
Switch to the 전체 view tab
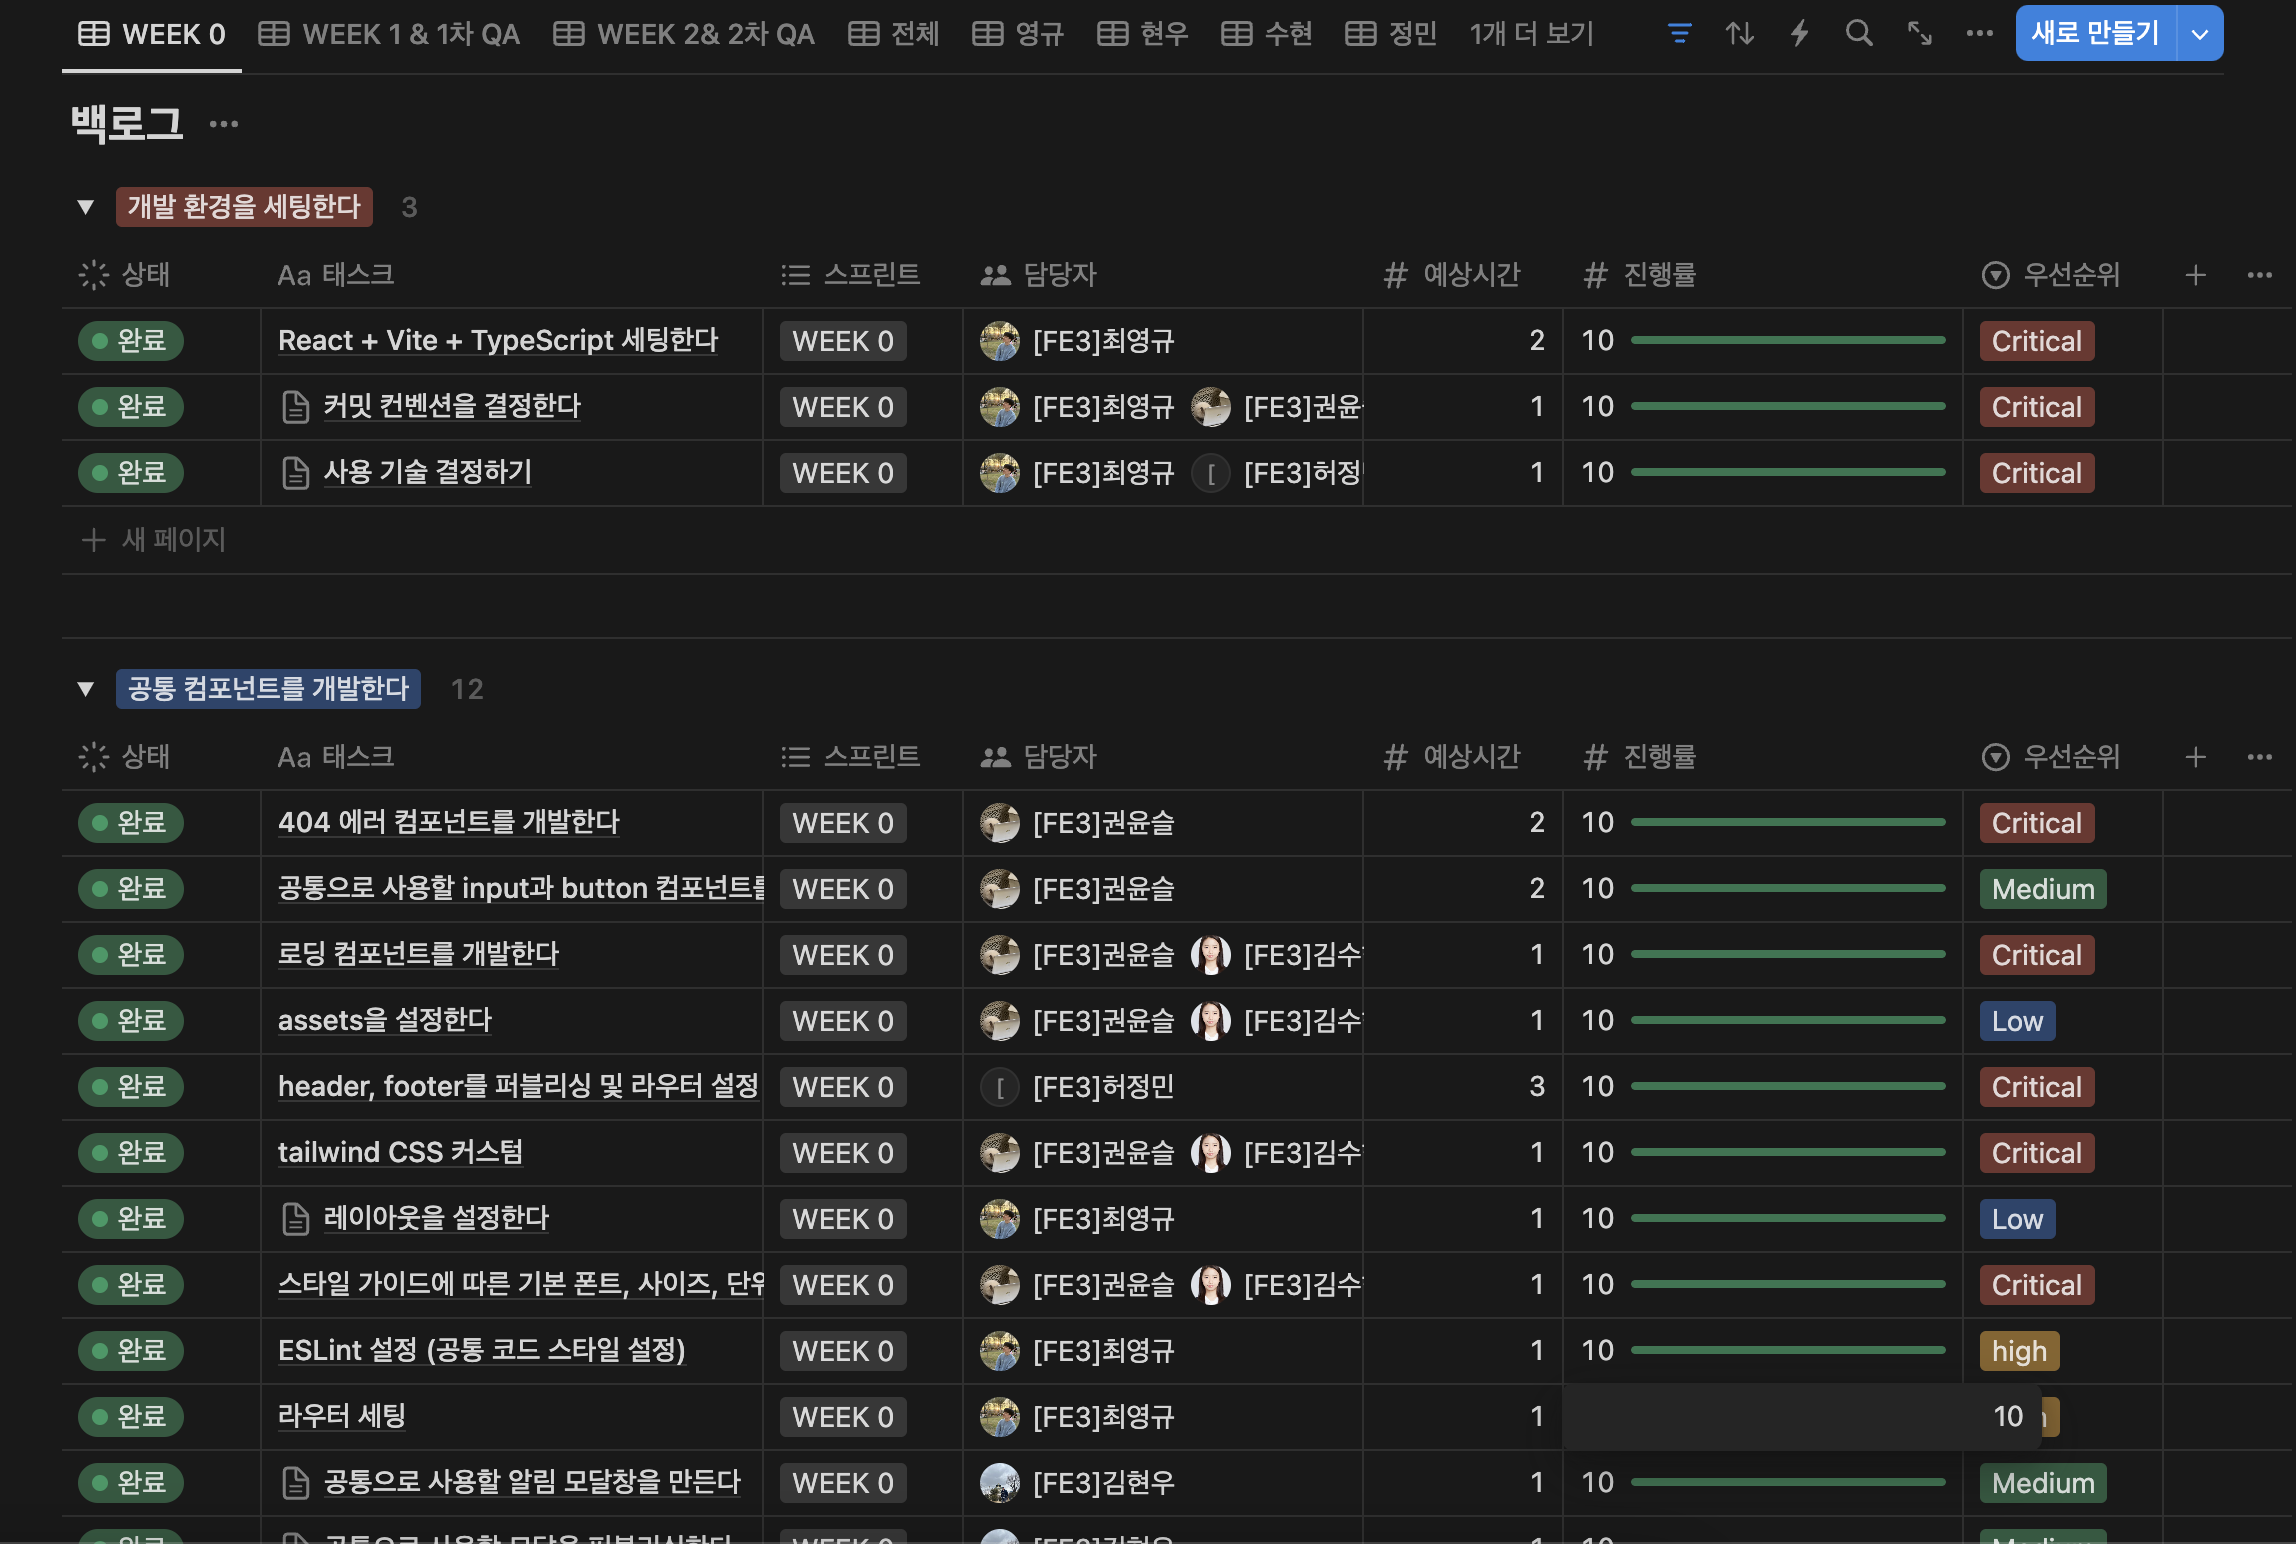tap(893, 34)
